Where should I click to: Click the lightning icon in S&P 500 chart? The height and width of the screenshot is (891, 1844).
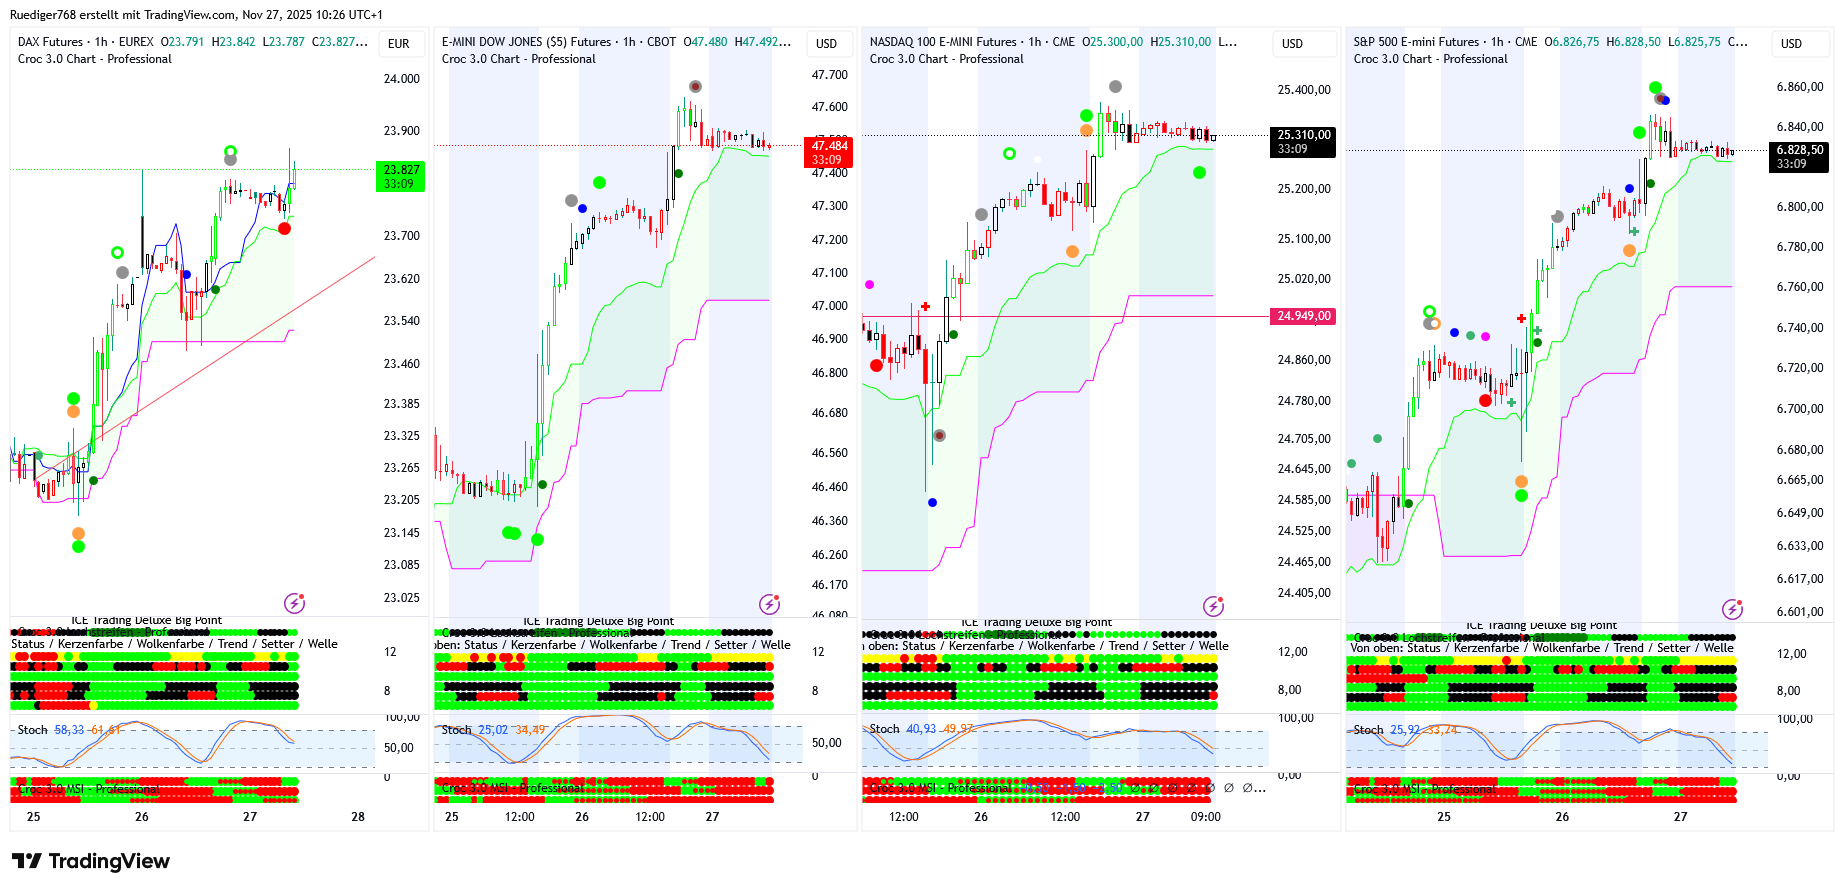coord(1732,609)
